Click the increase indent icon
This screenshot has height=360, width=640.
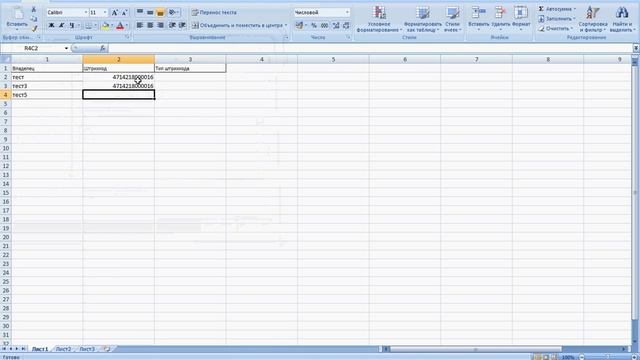click(x=182, y=25)
